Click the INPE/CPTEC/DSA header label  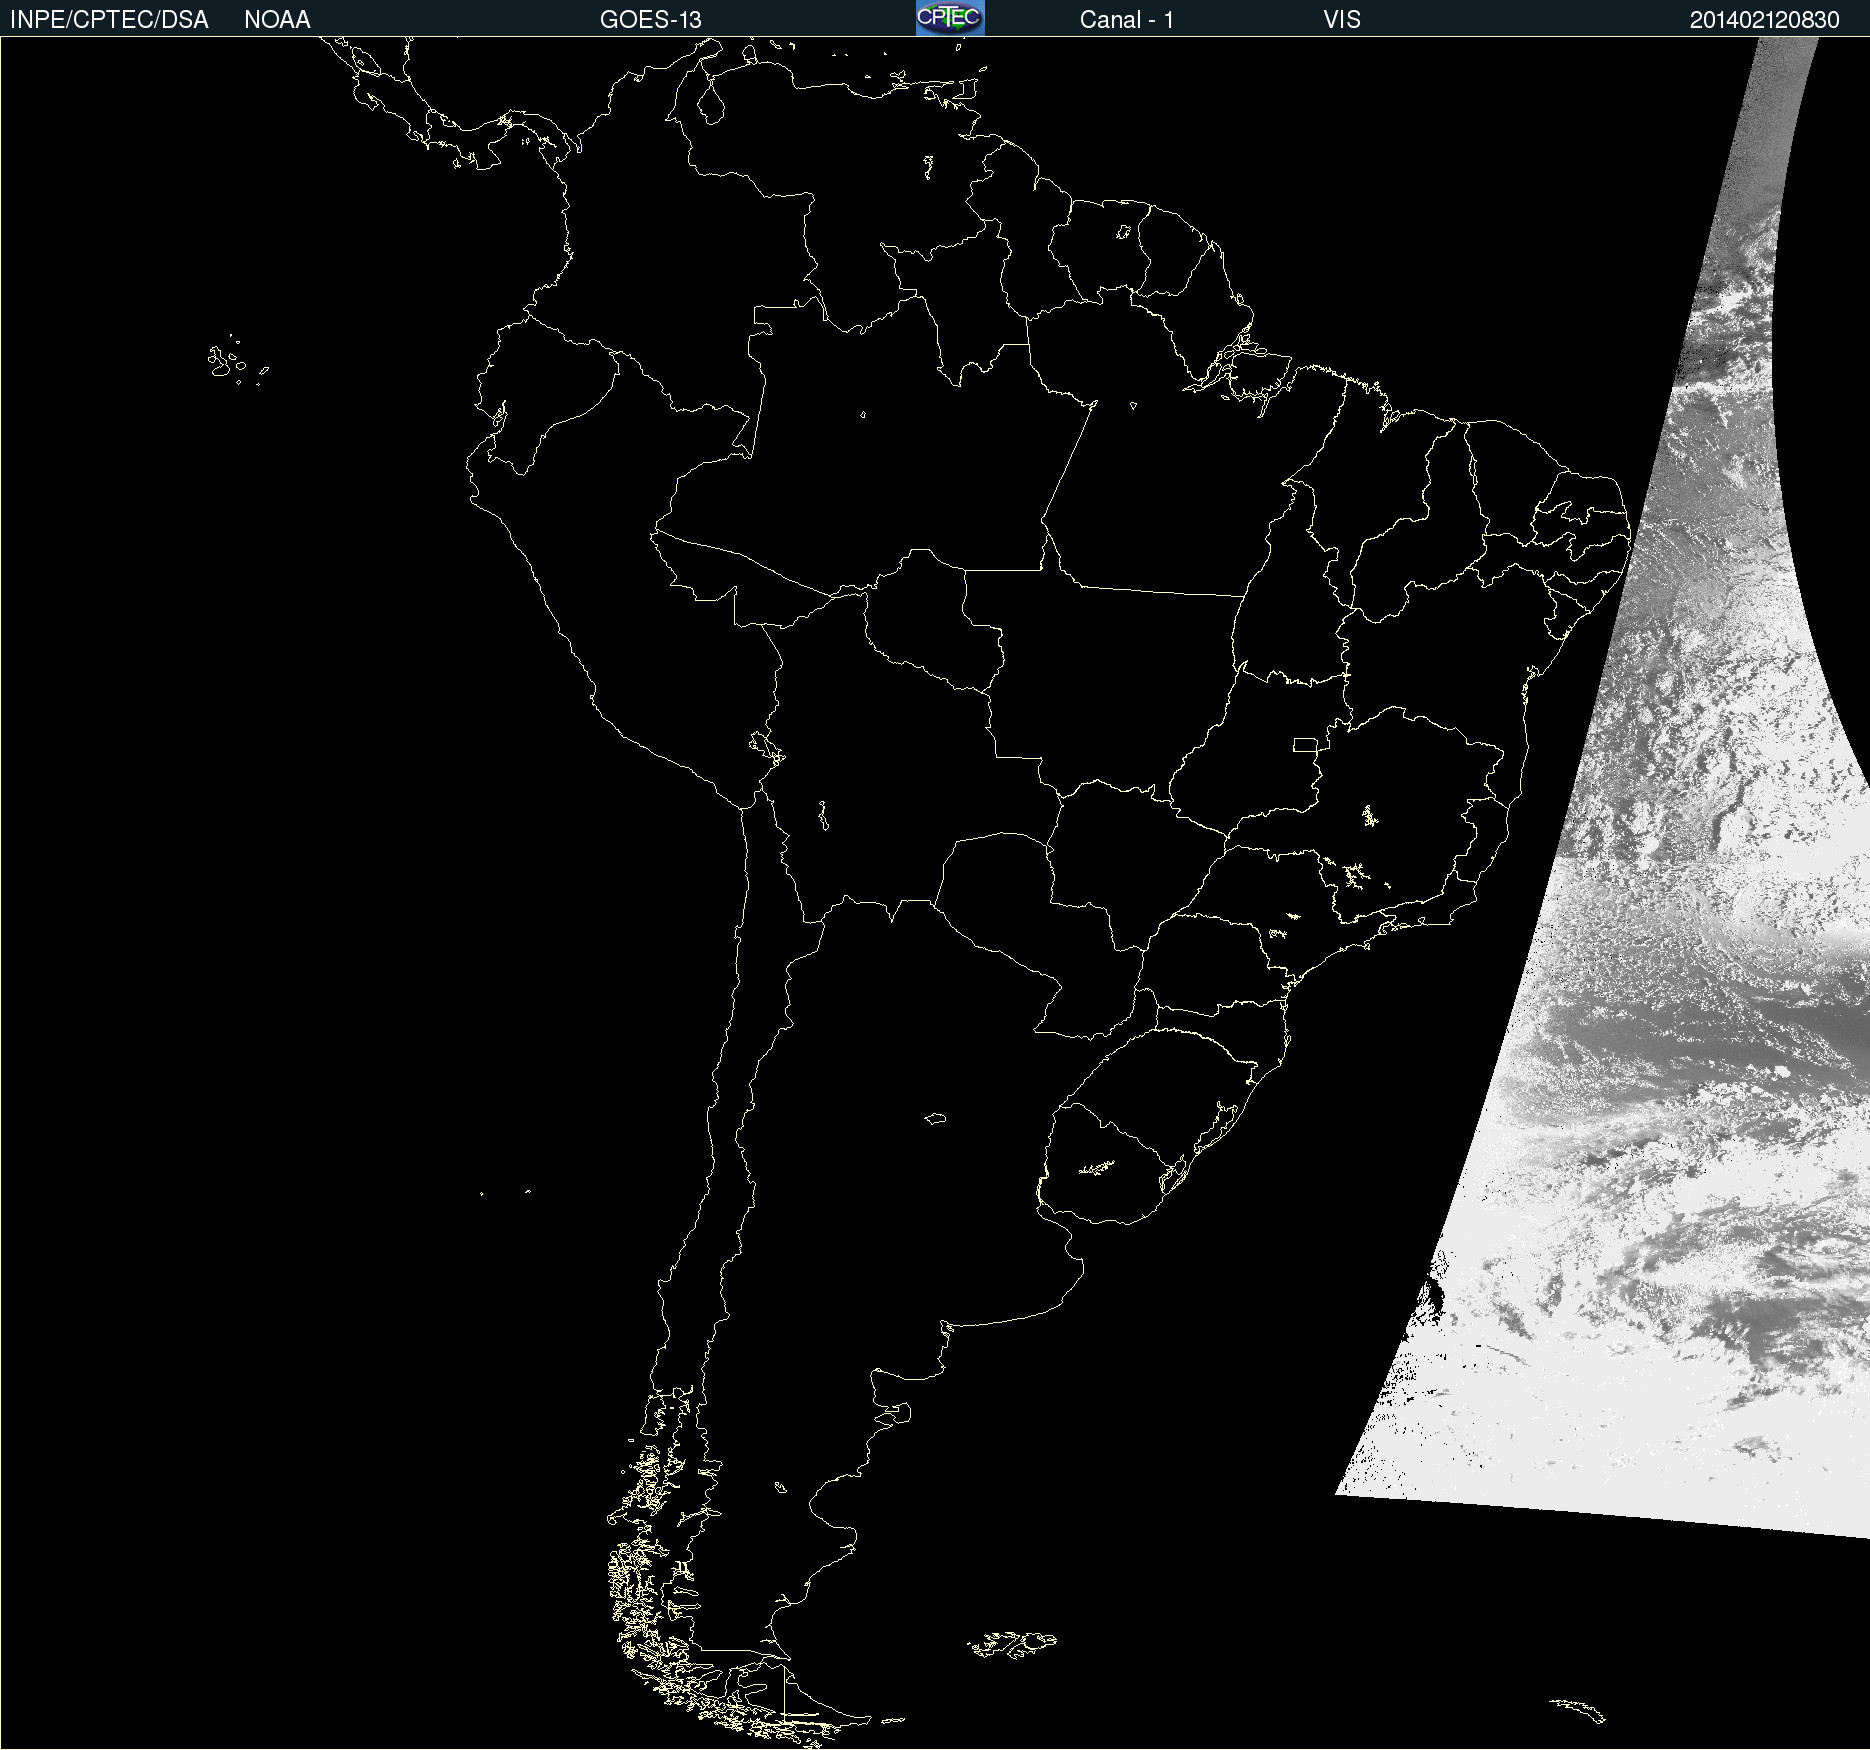coord(109,20)
